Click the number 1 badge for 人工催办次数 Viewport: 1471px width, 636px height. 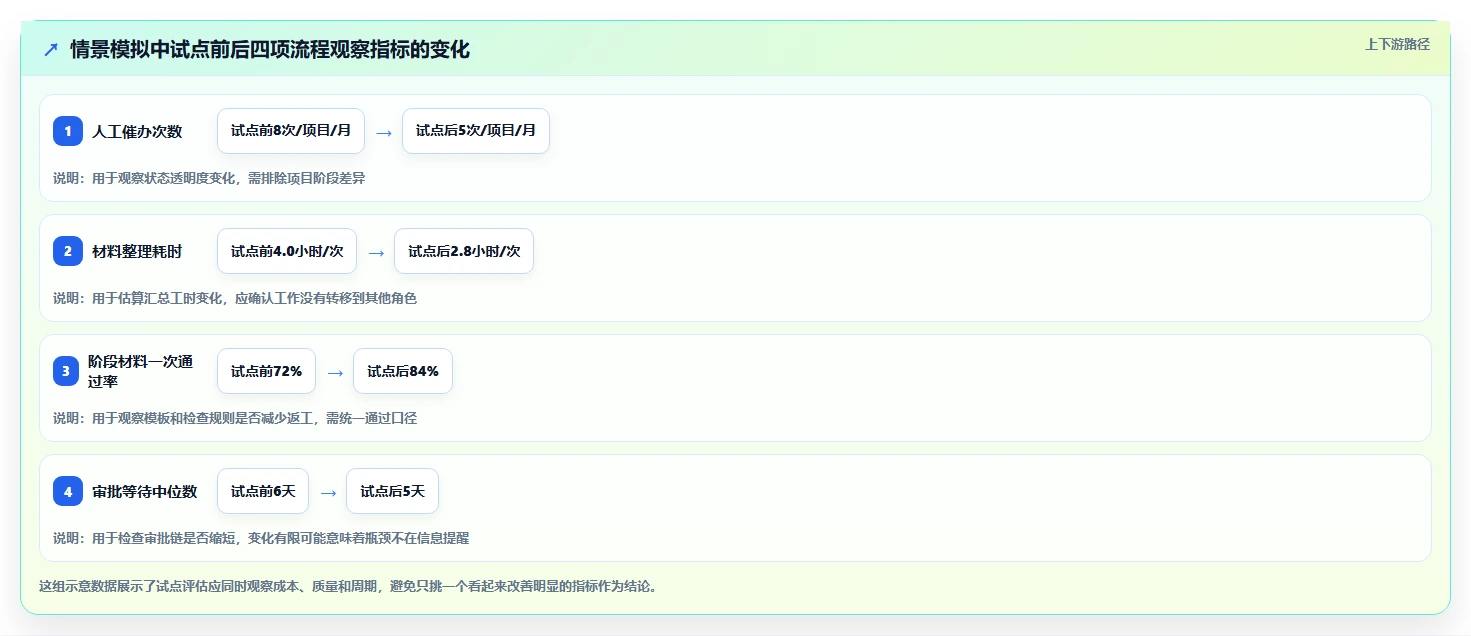coord(68,131)
